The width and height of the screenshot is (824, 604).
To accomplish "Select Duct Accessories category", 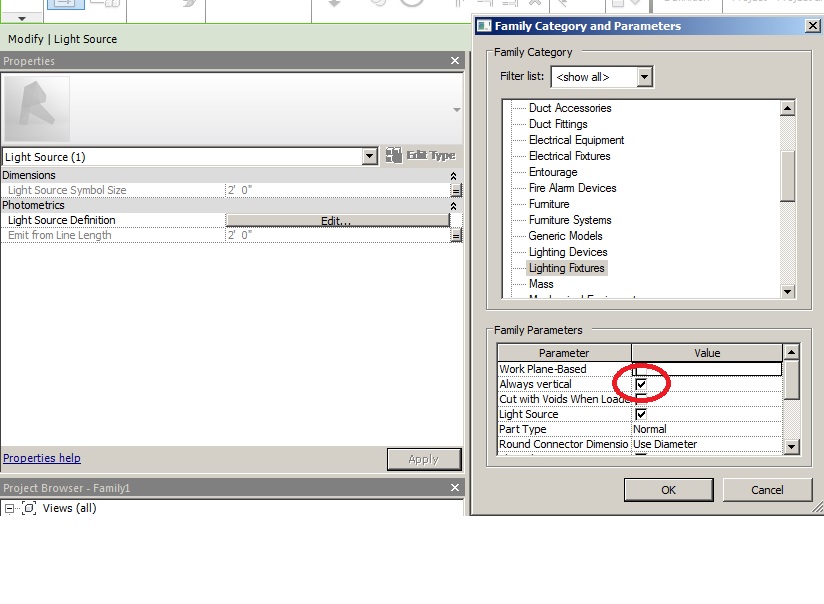I will pos(570,108).
